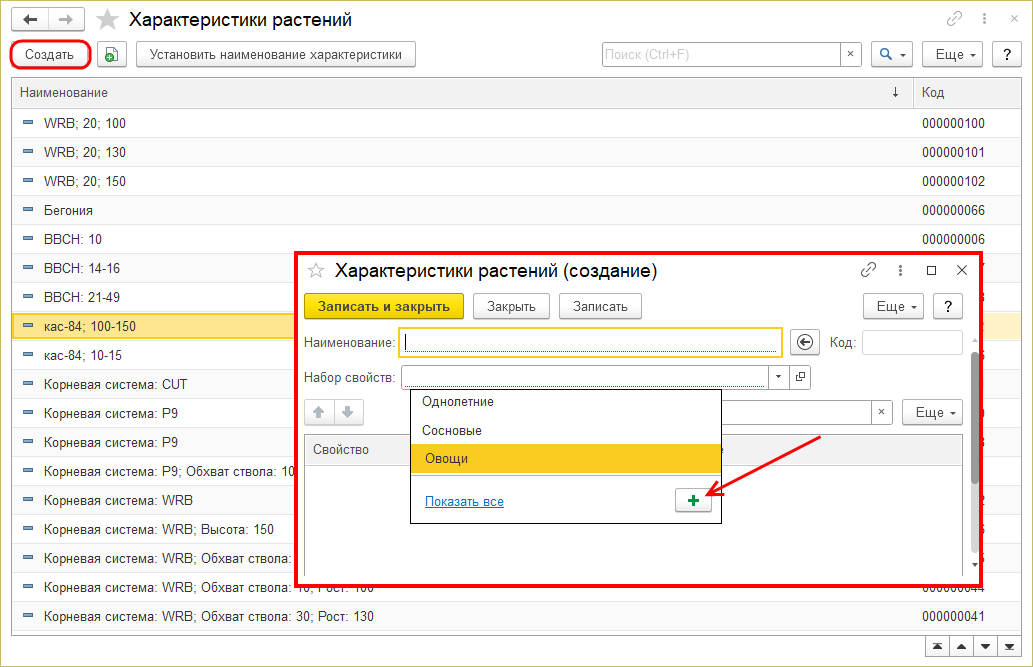Create new set with green plus

point(693,501)
